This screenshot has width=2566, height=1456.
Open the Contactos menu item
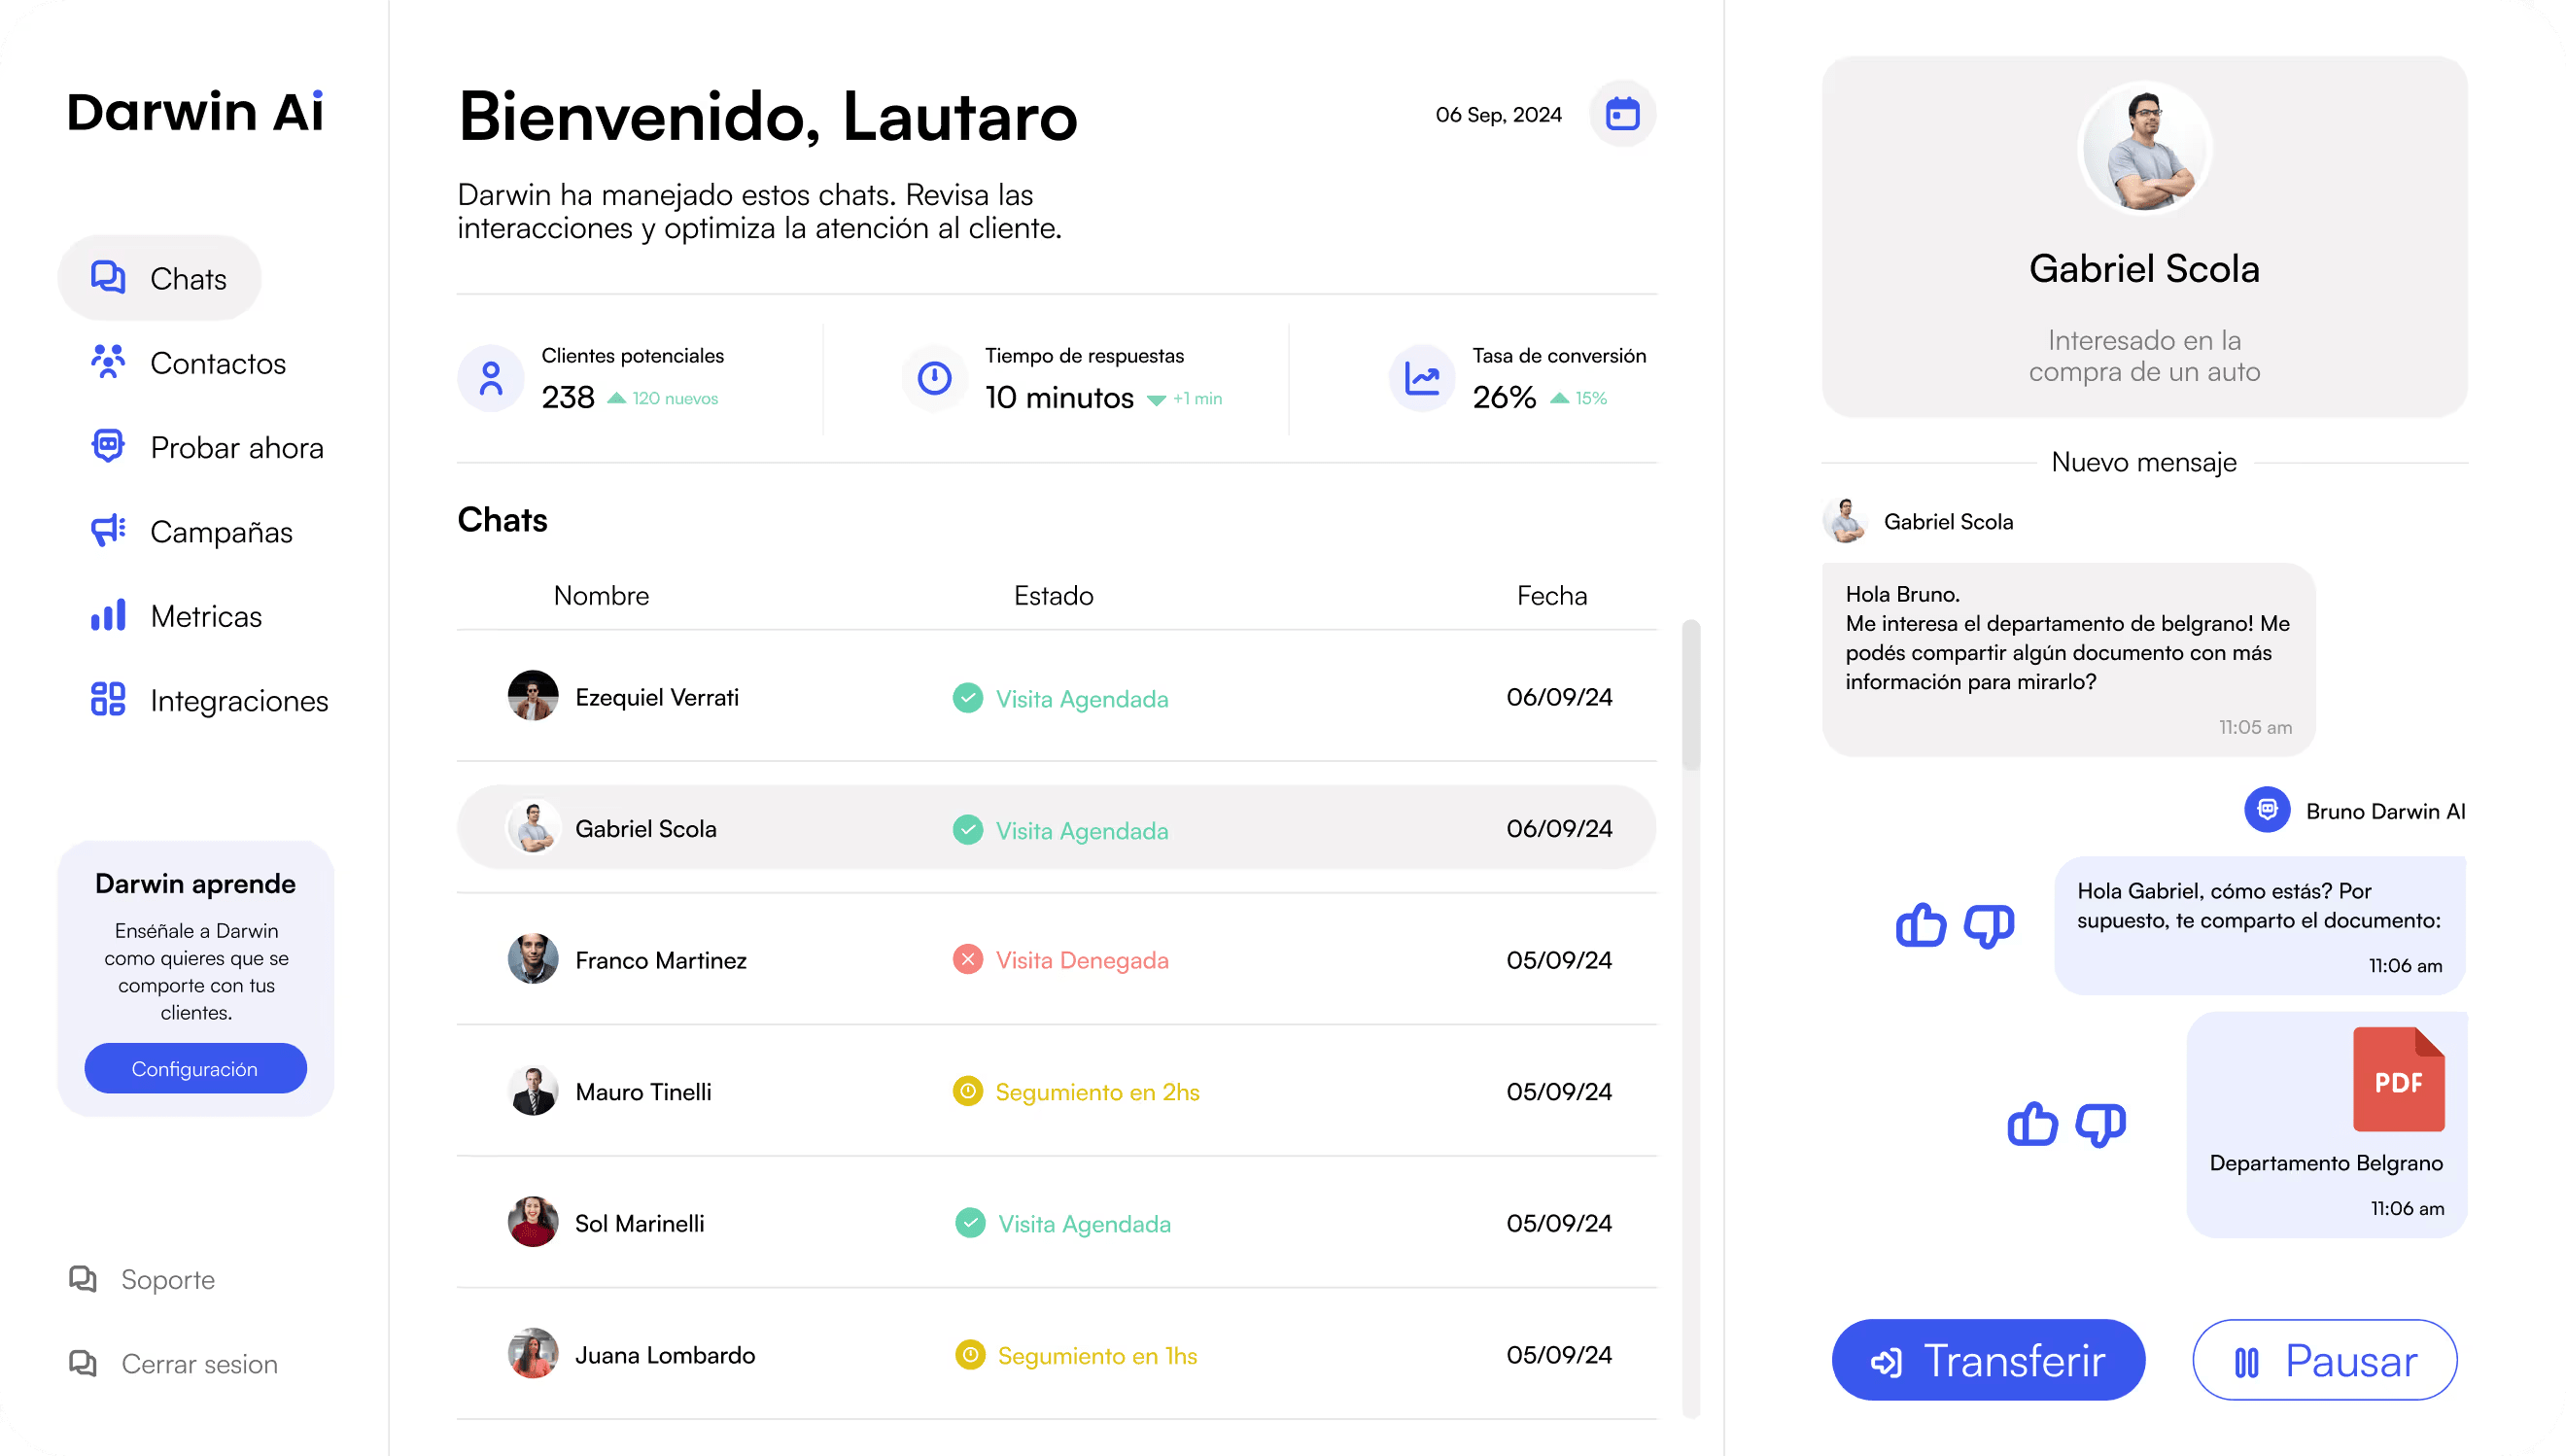(188, 363)
